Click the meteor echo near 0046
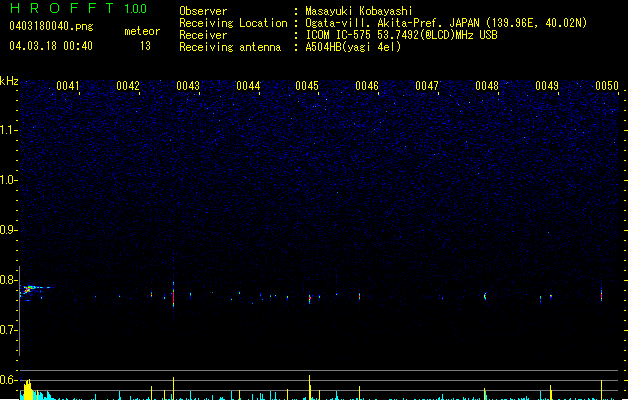629x400 pixels. (x=359, y=296)
